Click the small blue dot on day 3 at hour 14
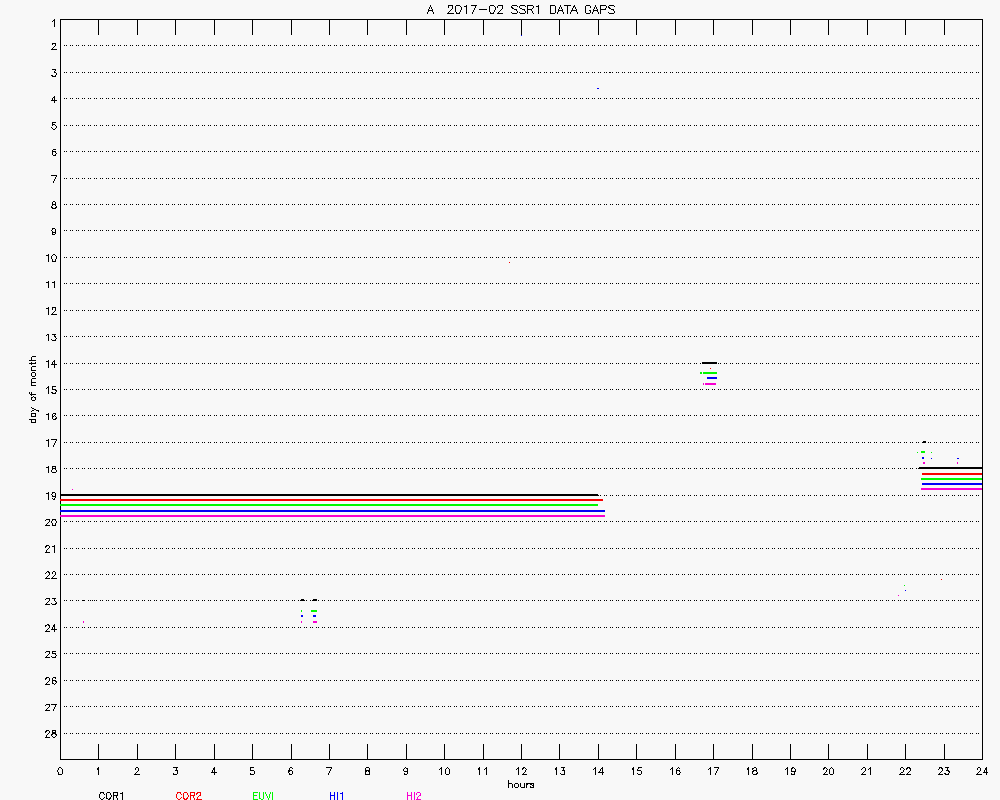Viewport: 1000px width, 800px height. click(x=598, y=88)
